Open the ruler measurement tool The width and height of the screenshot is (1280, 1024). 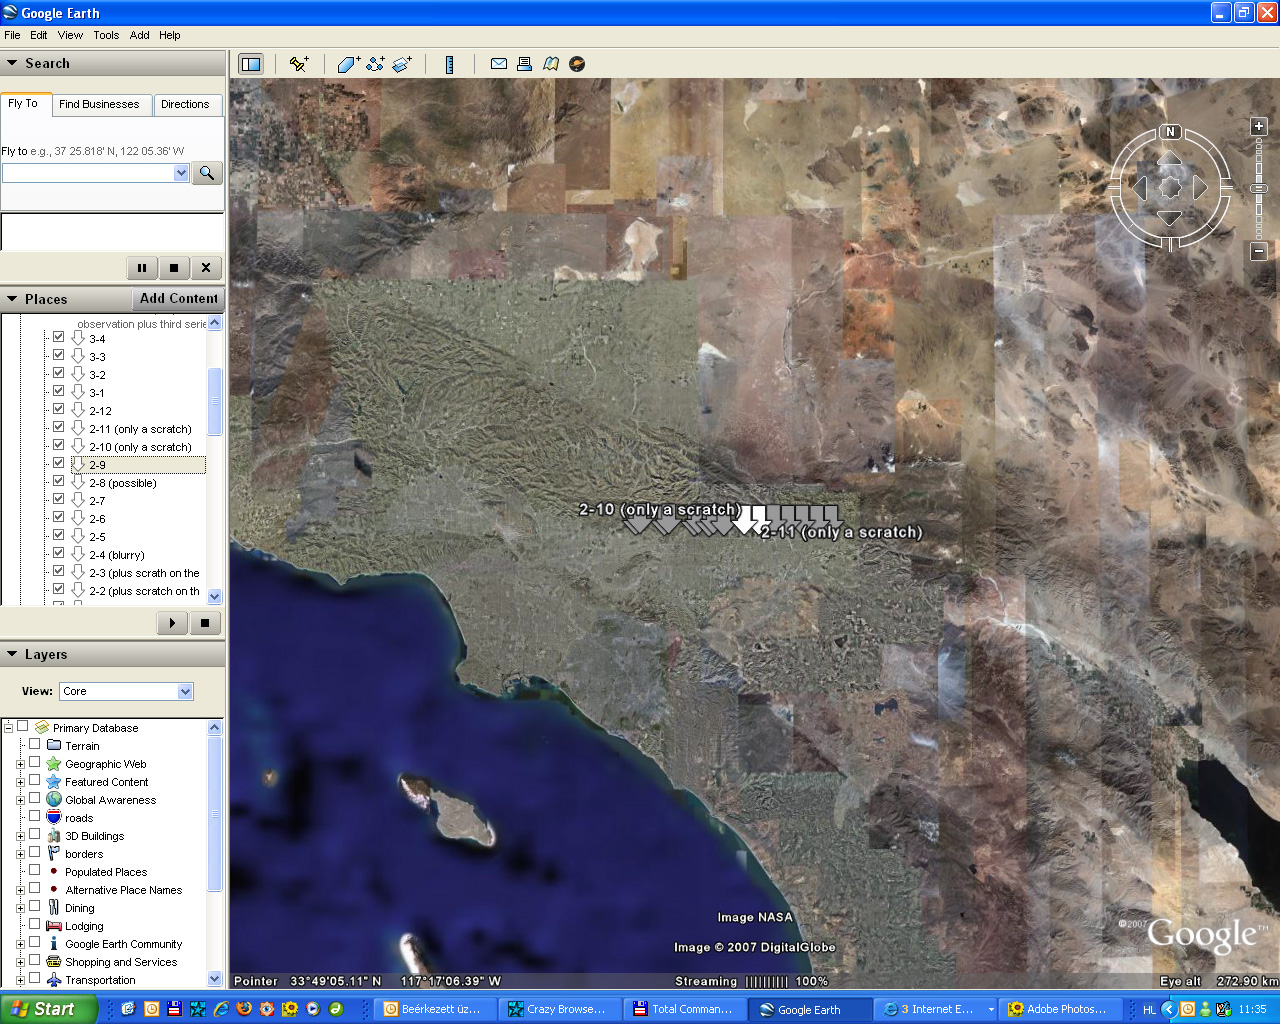click(x=450, y=64)
